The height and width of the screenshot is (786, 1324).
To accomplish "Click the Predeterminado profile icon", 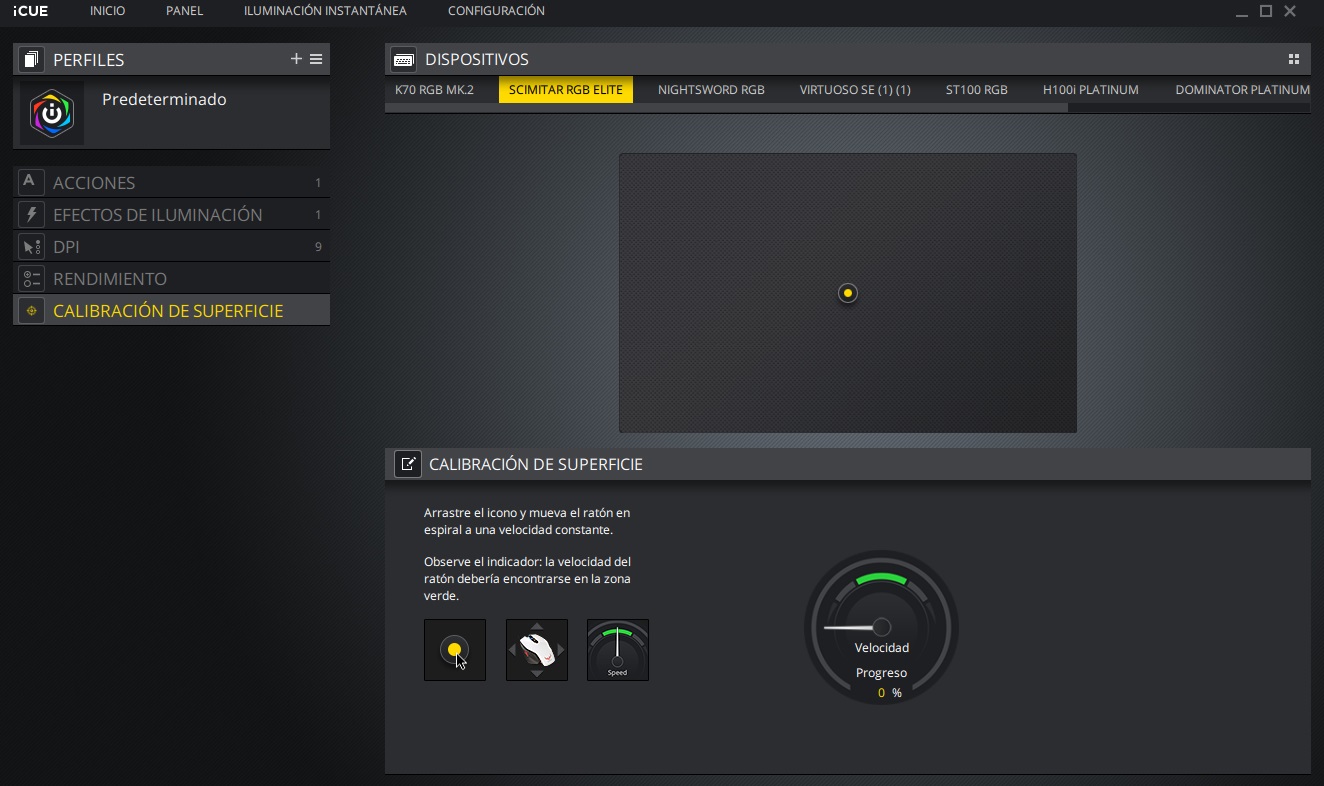I will 52,113.
